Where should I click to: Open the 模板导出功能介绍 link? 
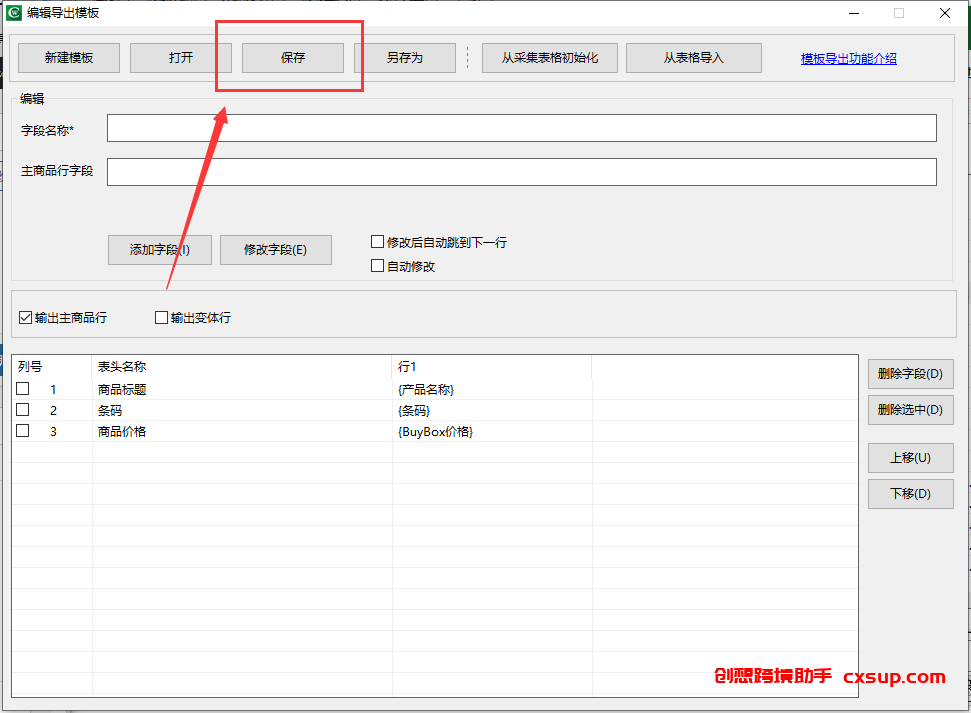[x=848, y=59]
